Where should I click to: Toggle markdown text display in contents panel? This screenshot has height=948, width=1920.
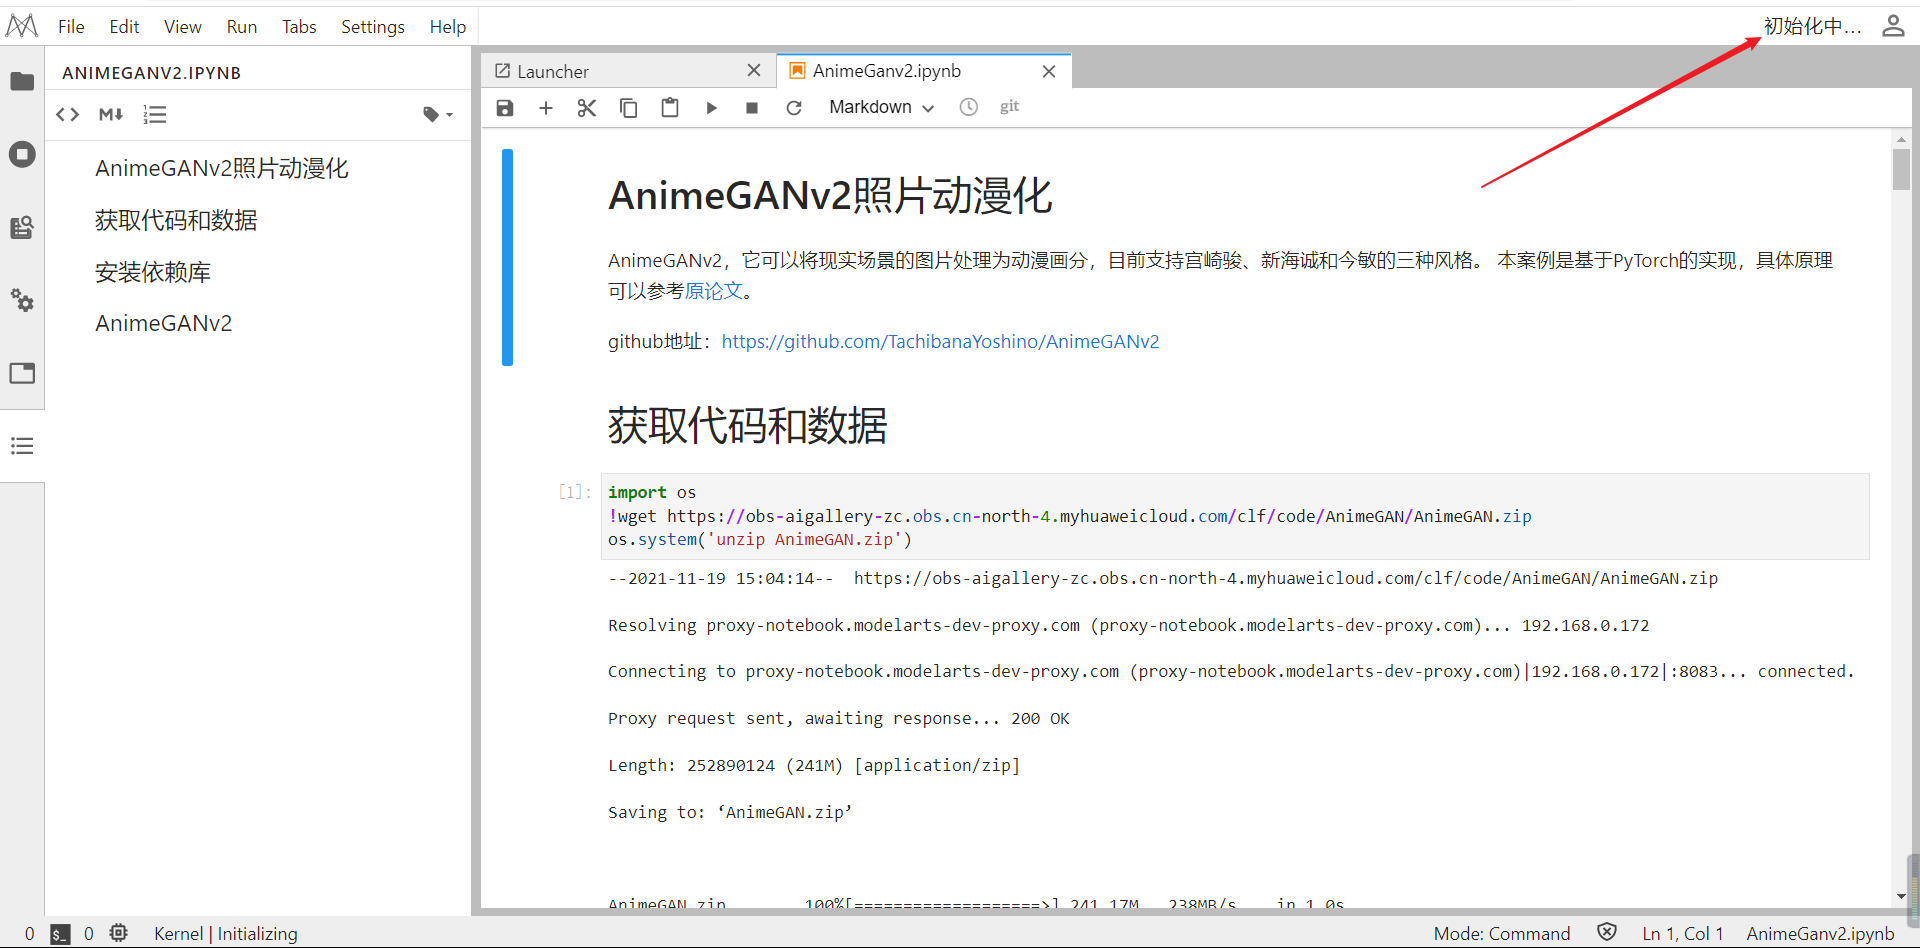point(111,114)
